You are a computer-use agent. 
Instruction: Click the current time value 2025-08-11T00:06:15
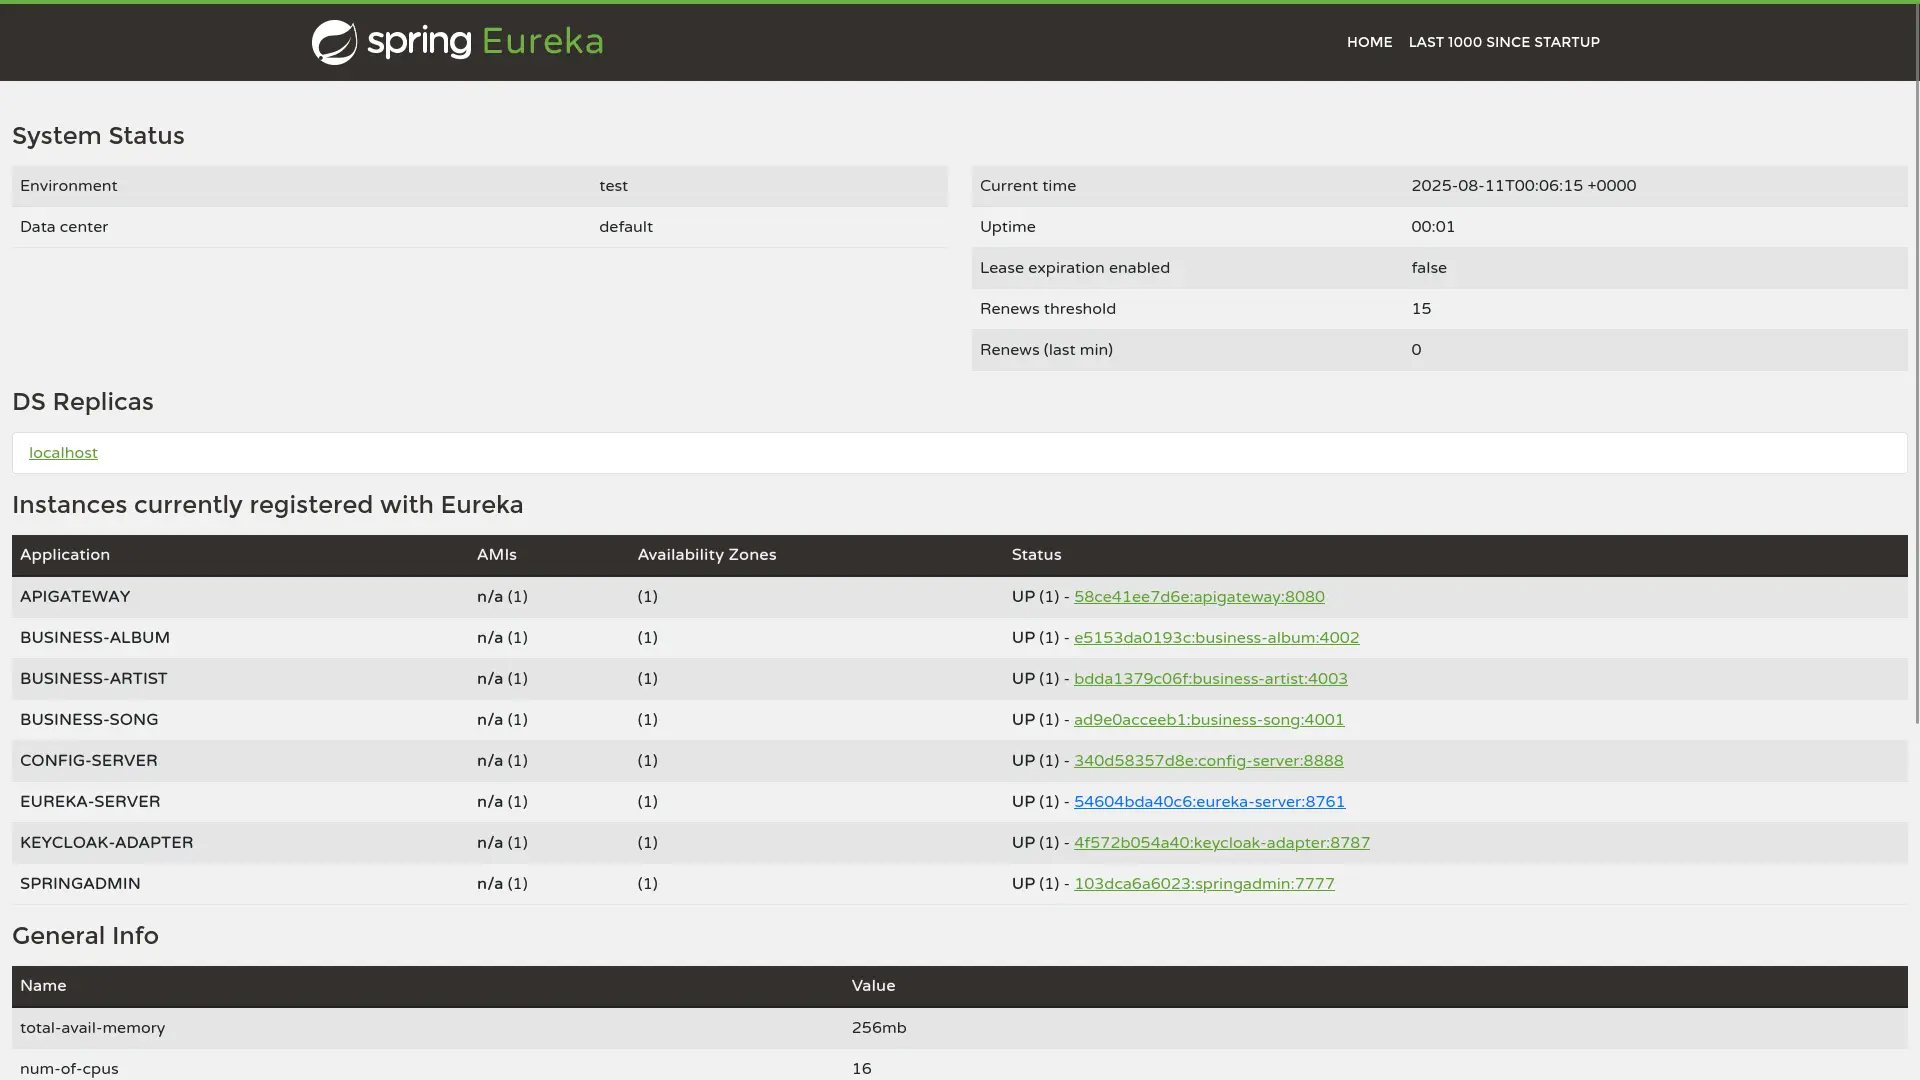[x=1523, y=186]
